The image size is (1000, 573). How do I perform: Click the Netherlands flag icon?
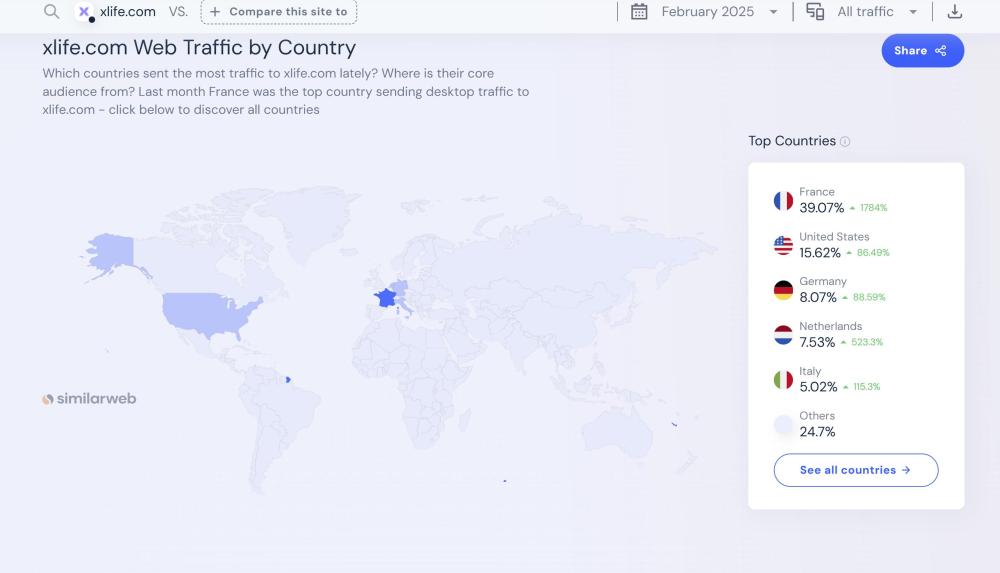pos(783,335)
